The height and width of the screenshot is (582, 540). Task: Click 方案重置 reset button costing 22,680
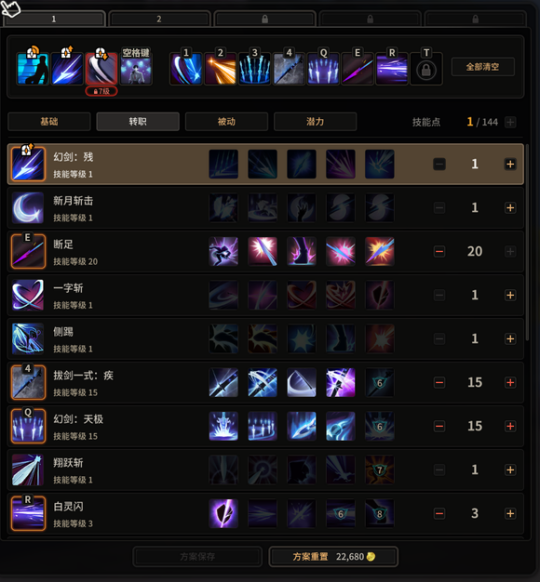point(333,557)
